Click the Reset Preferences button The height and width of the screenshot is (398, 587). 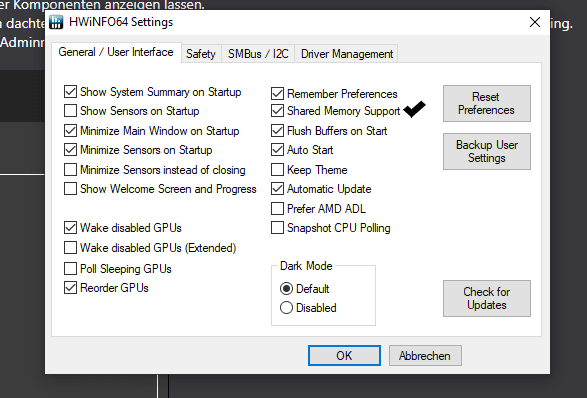click(x=487, y=103)
